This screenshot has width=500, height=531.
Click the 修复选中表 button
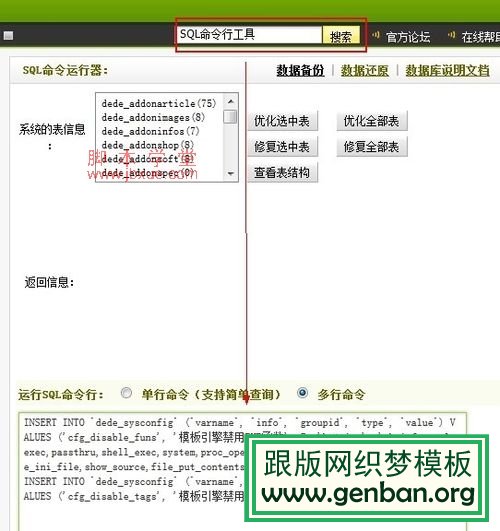click(282, 147)
